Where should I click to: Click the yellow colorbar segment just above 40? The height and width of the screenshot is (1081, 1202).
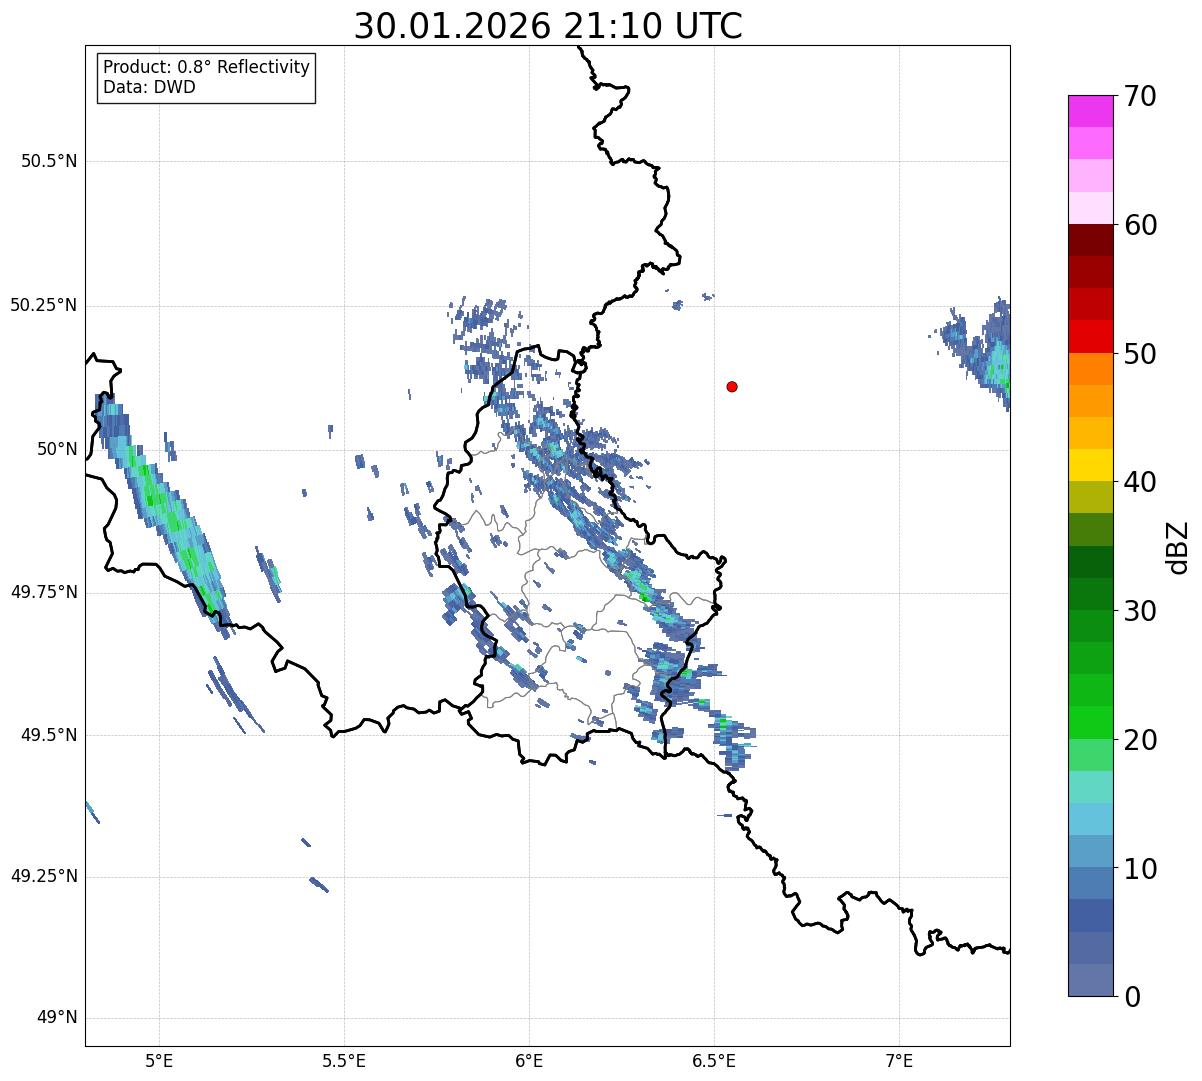click(1090, 465)
